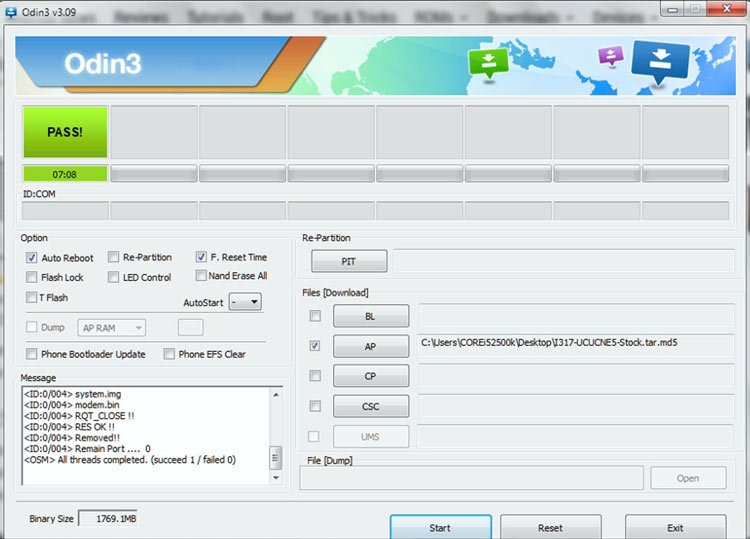Check the Nand Erase All option

201,275
